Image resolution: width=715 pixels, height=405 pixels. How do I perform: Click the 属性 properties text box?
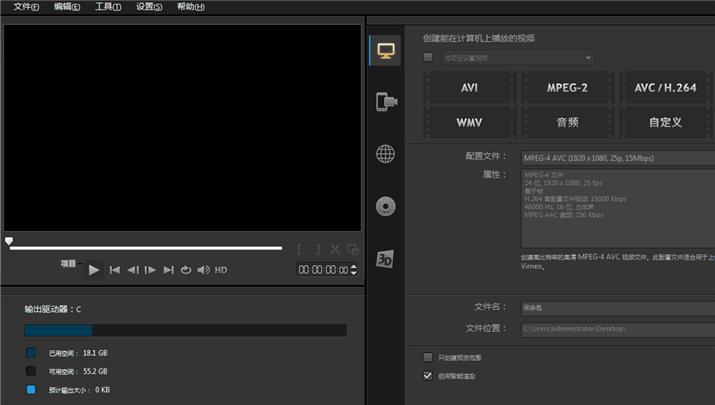pyautogui.click(x=618, y=209)
